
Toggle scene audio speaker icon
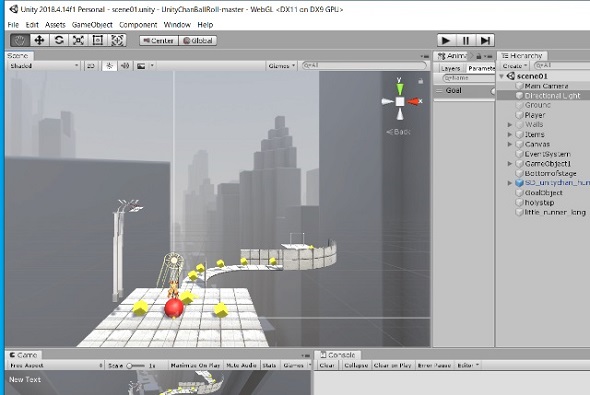click(x=125, y=66)
